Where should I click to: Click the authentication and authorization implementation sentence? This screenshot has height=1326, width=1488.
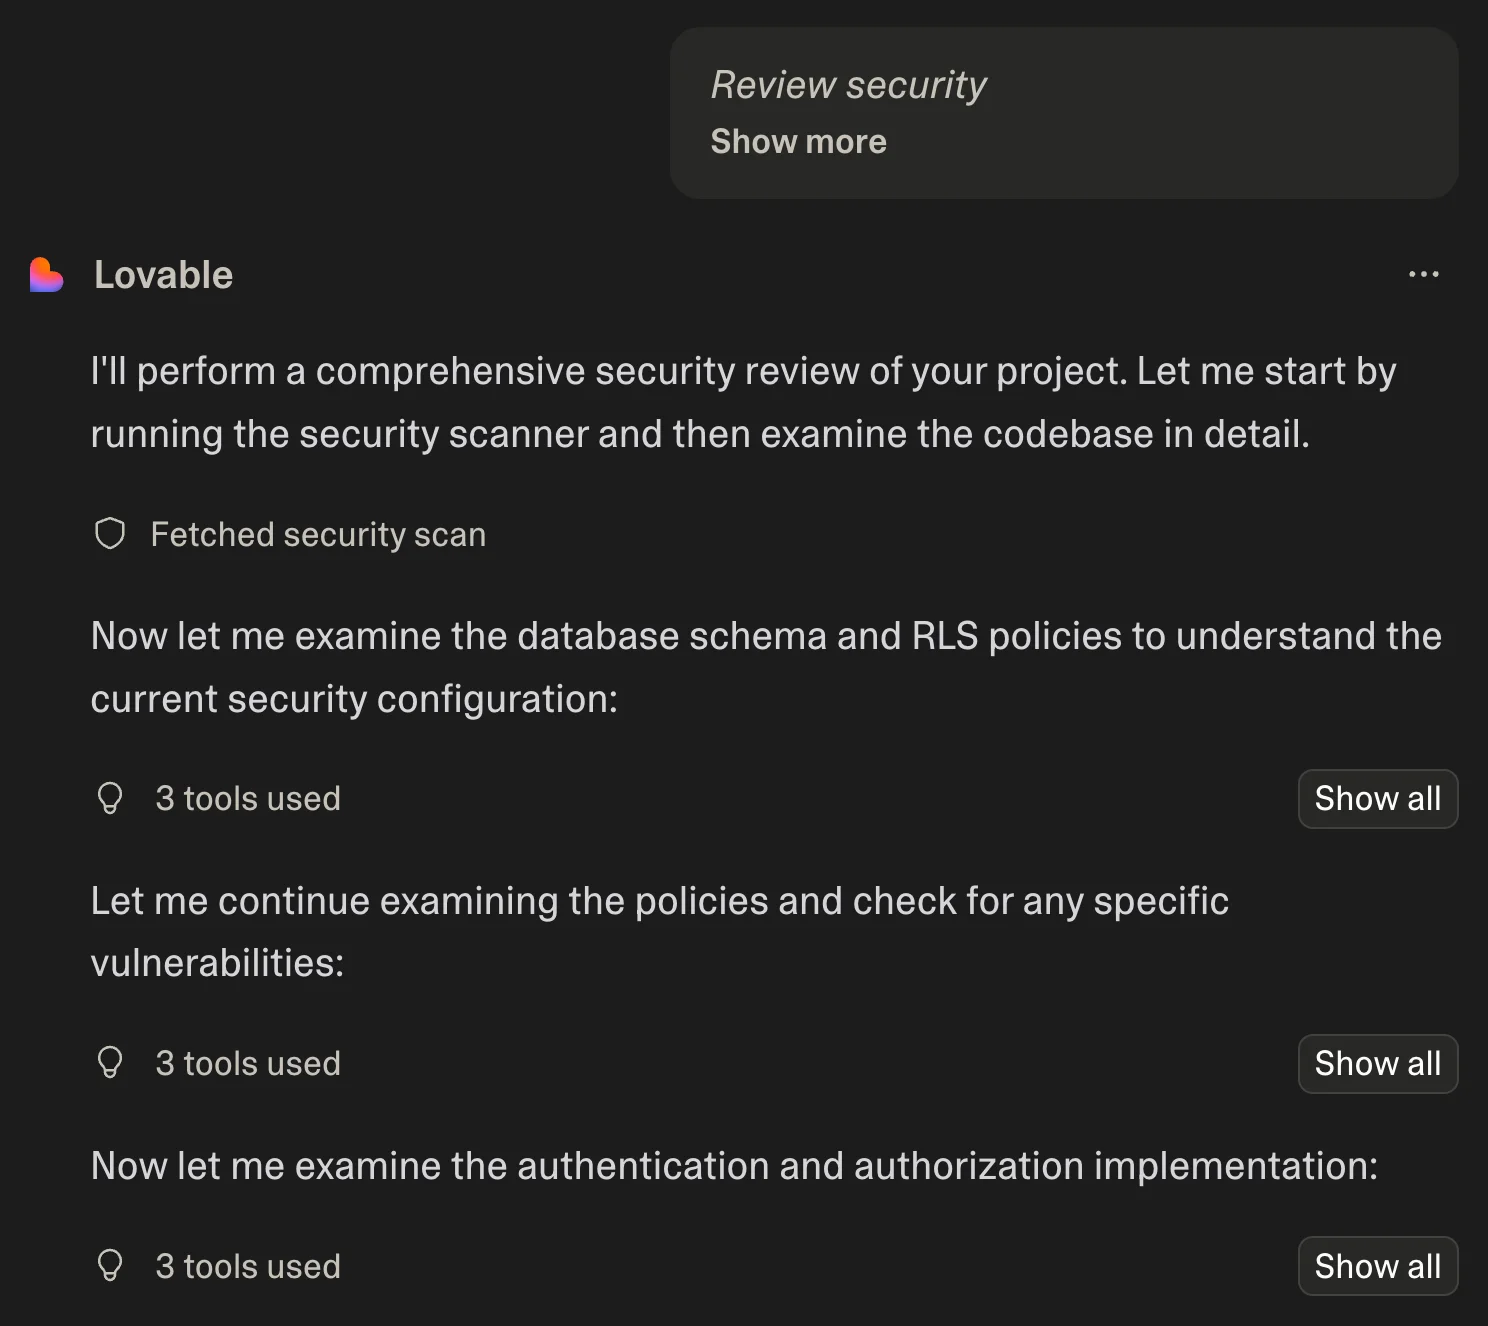734,1166
